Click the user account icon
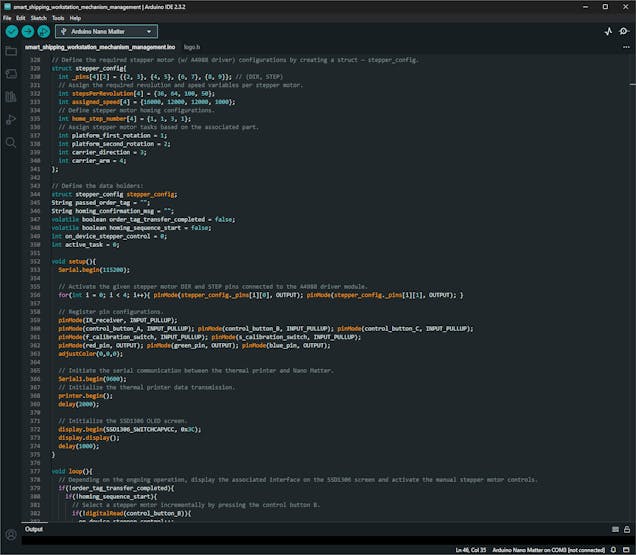Viewport: 636px width, 555px height. pos(11,535)
